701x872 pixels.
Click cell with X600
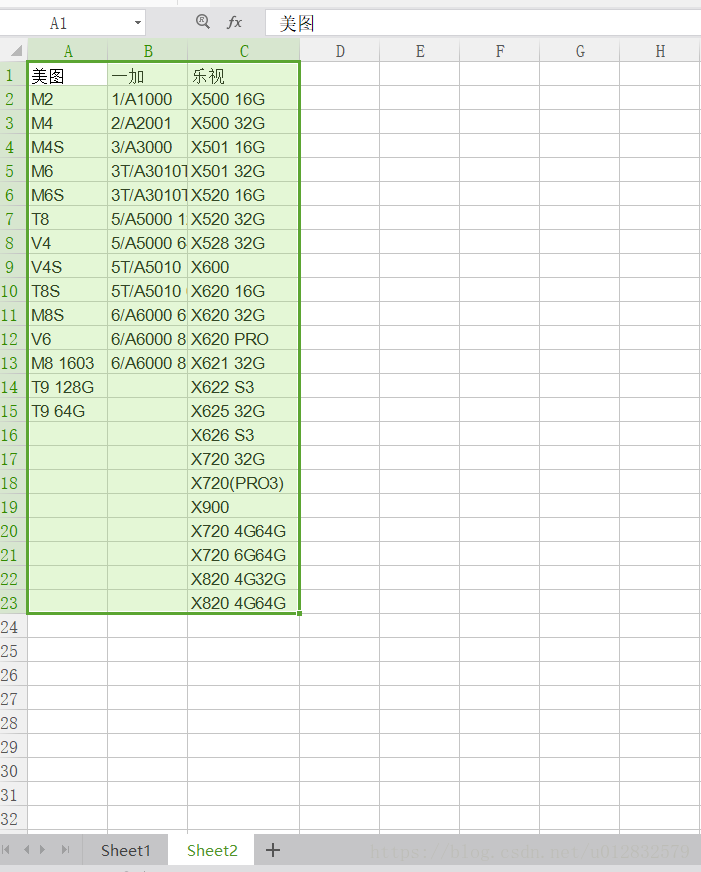243,267
